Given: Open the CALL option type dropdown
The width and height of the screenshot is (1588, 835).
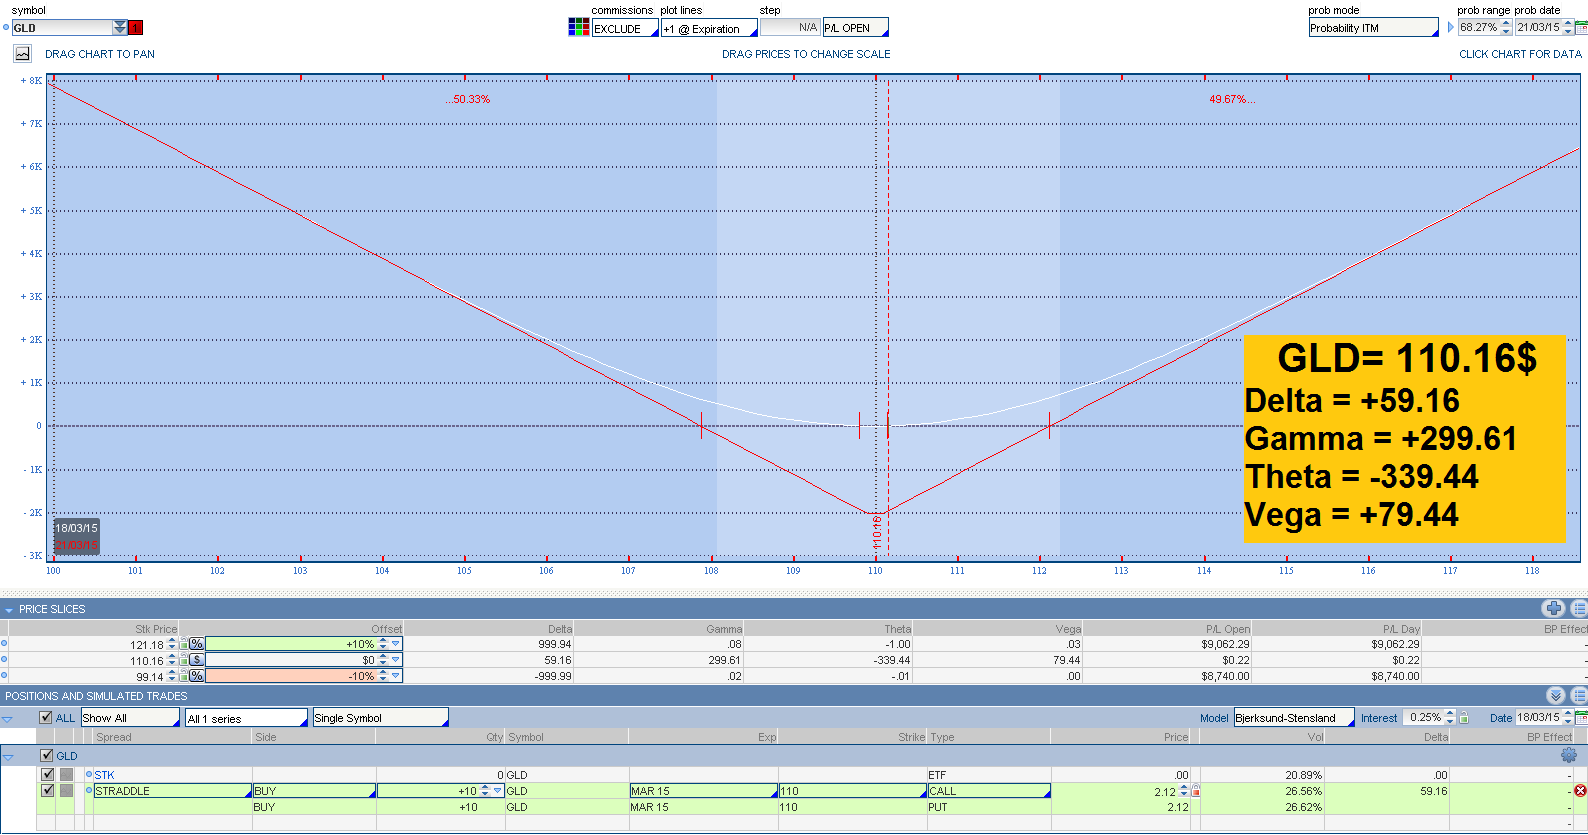Looking at the screenshot, I should (989, 791).
